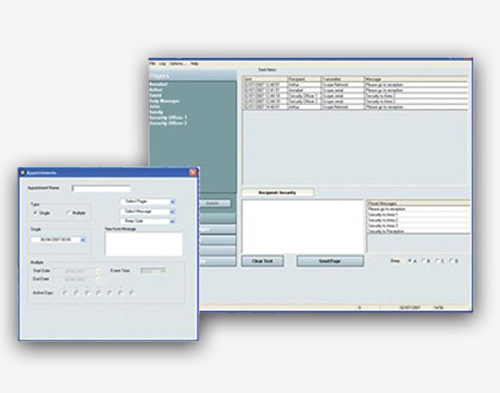
Task: Choose preset 'Security to Area 2'
Action: 419,220
